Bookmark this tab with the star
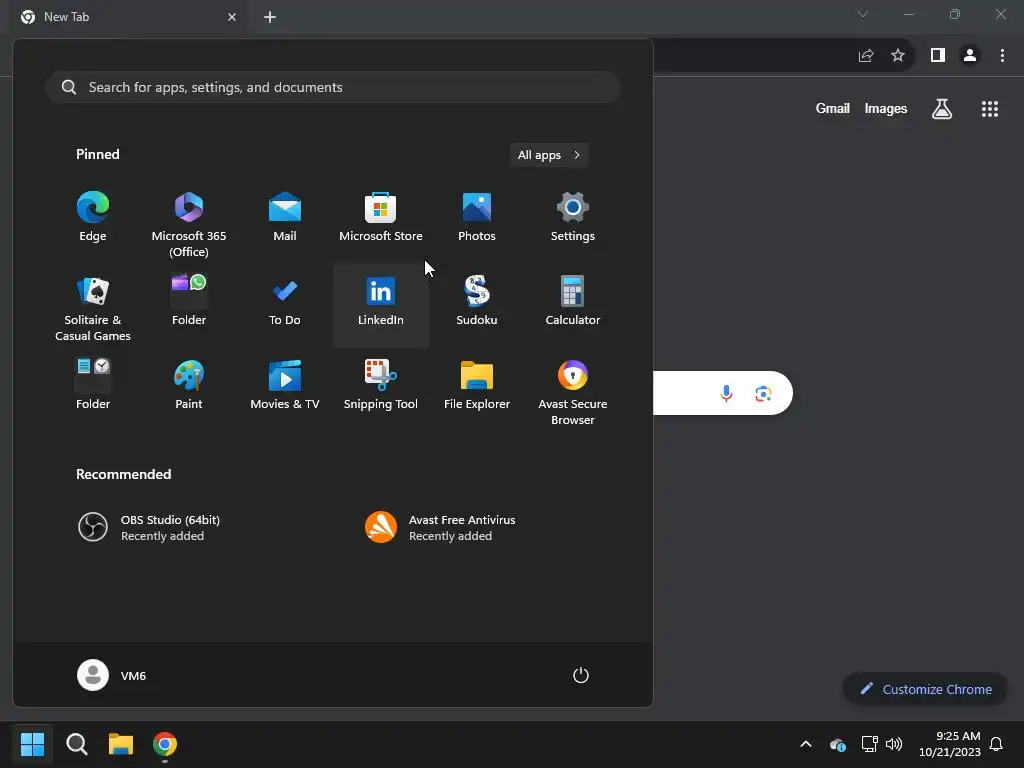The width and height of the screenshot is (1024, 768). tap(898, 56)
